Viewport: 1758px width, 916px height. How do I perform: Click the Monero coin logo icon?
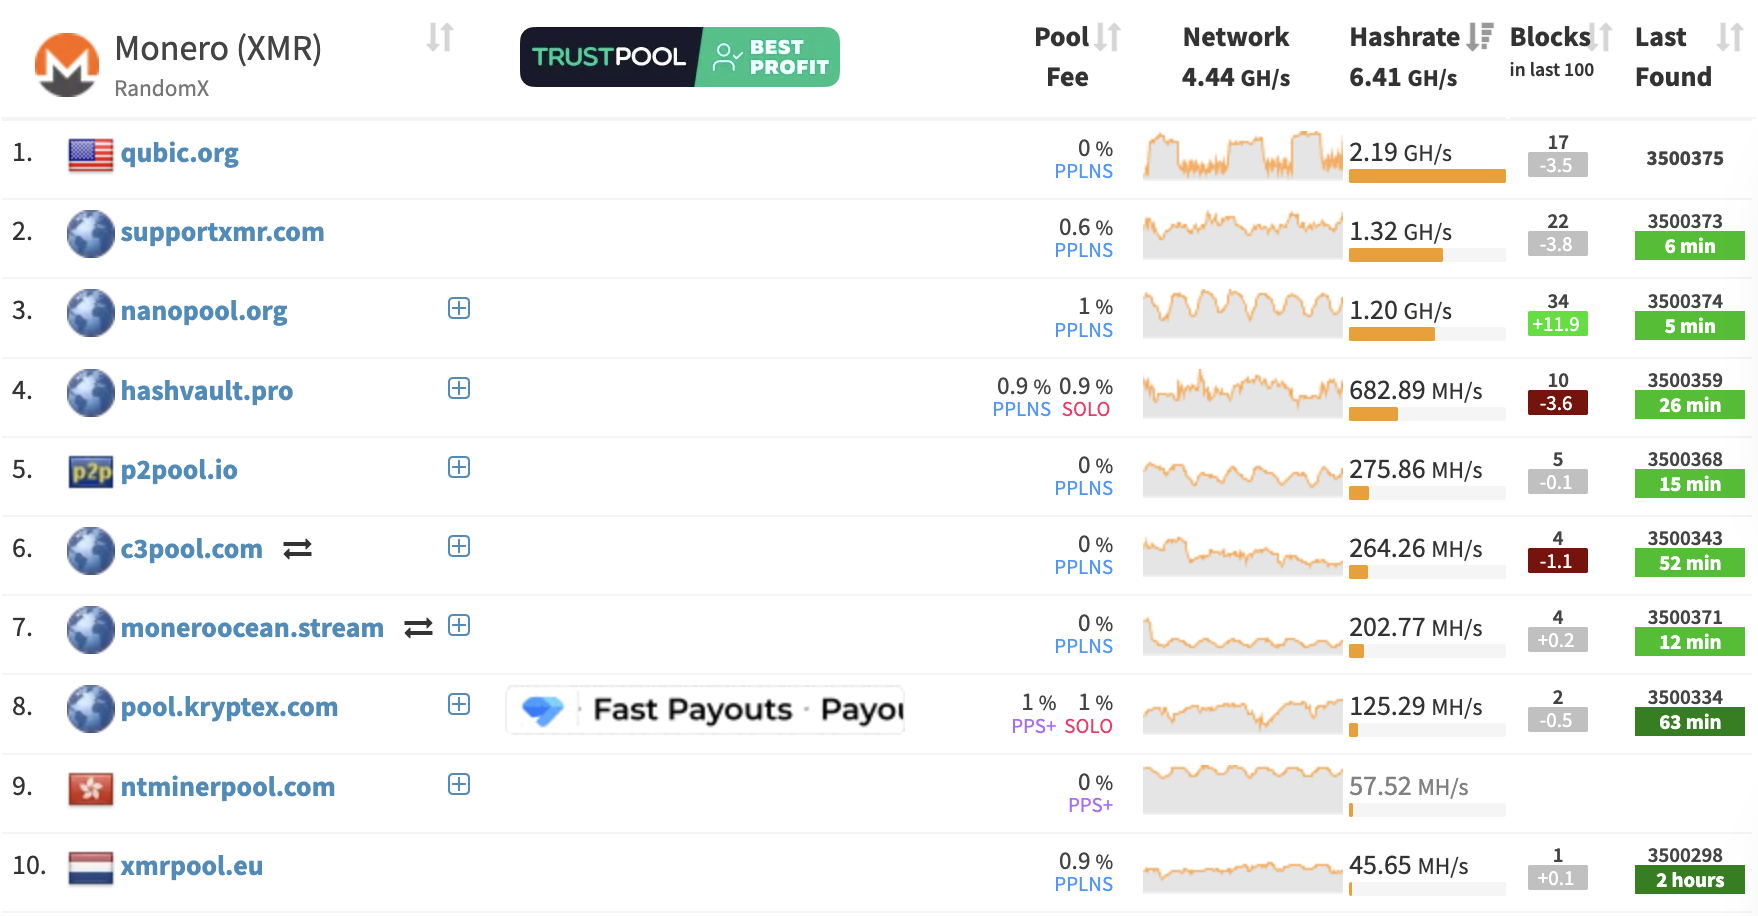(66, 65)
